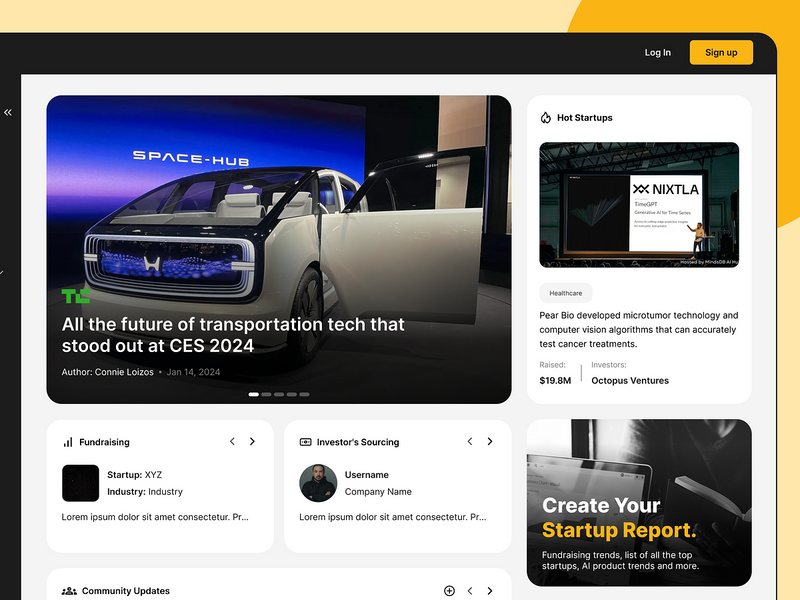800x600 pixels.
Task: Click the left chevron in Community Updates
Action: 470,590
